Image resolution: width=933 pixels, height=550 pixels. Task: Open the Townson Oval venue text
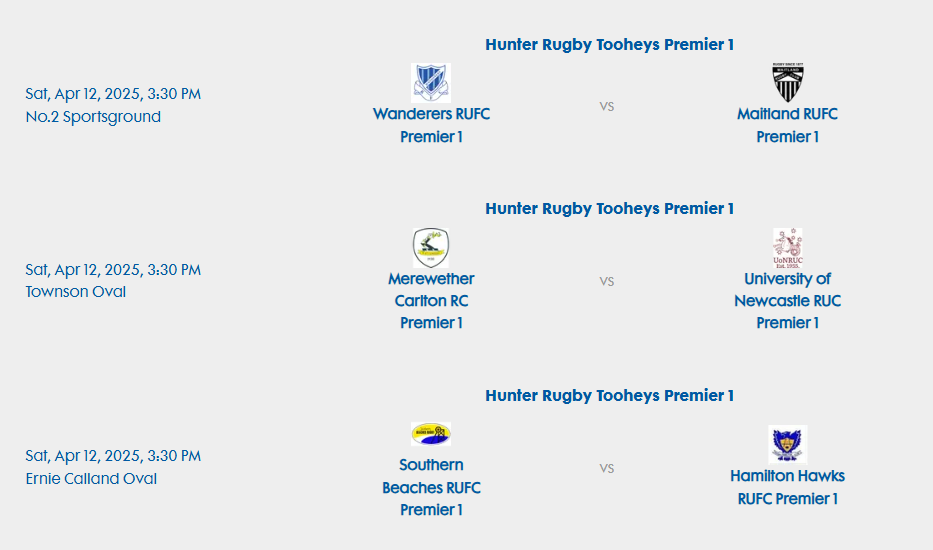pyautogui.click(x=76, y=292)
